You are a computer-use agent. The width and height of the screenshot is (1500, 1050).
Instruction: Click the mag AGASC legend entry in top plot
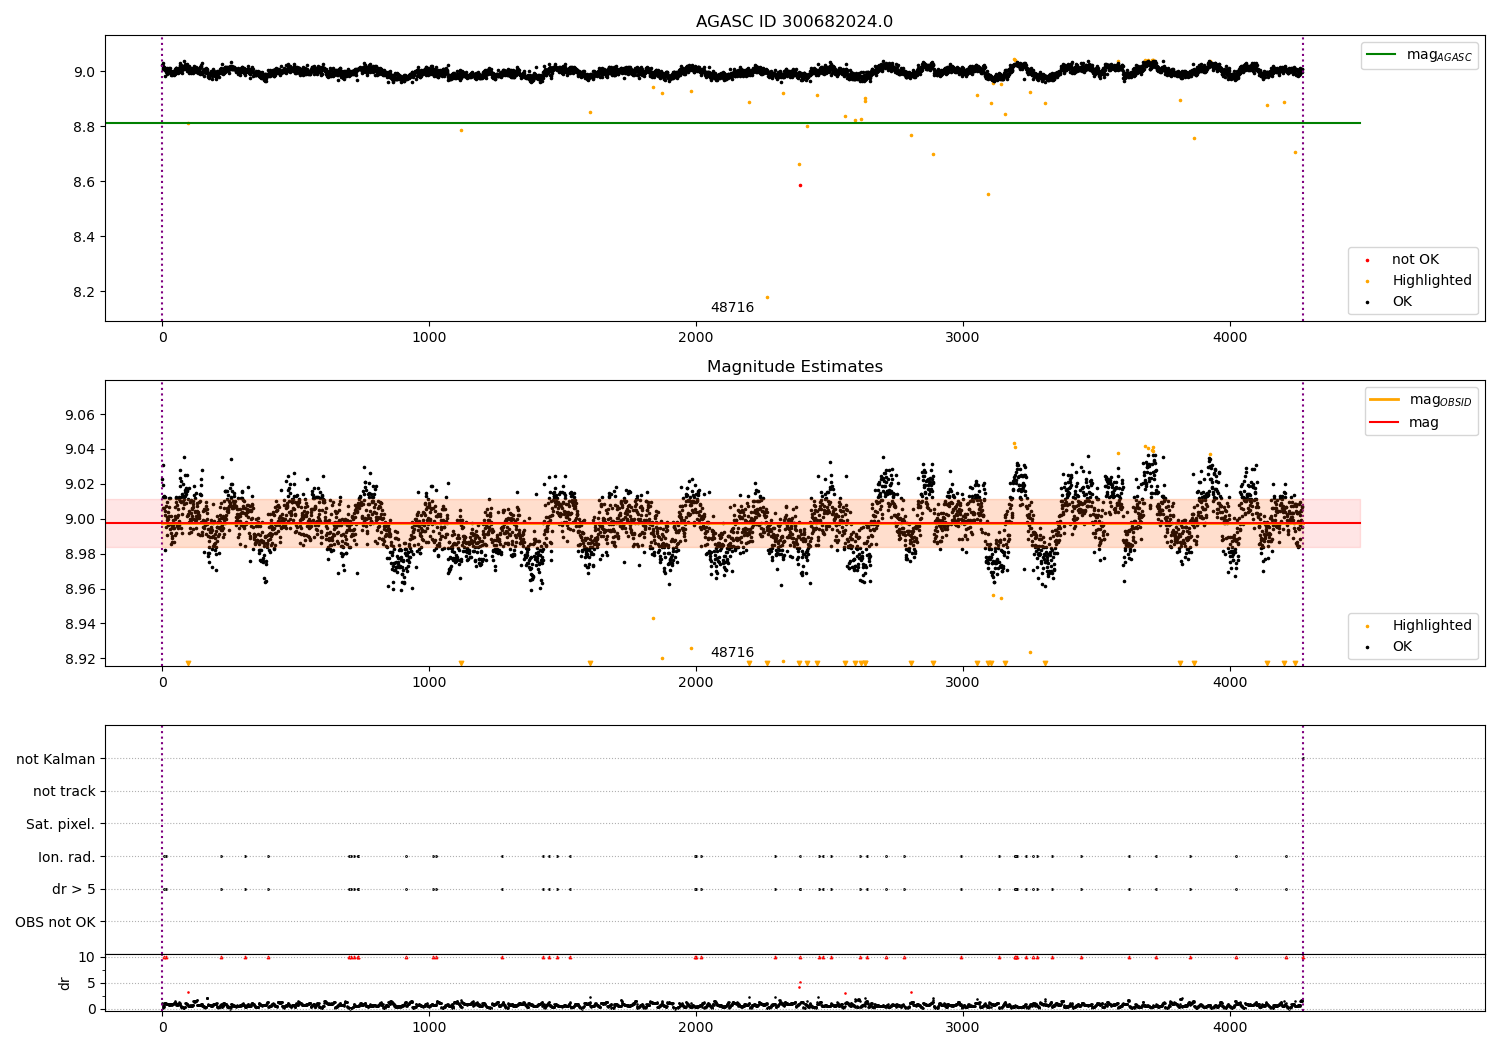1419,55
